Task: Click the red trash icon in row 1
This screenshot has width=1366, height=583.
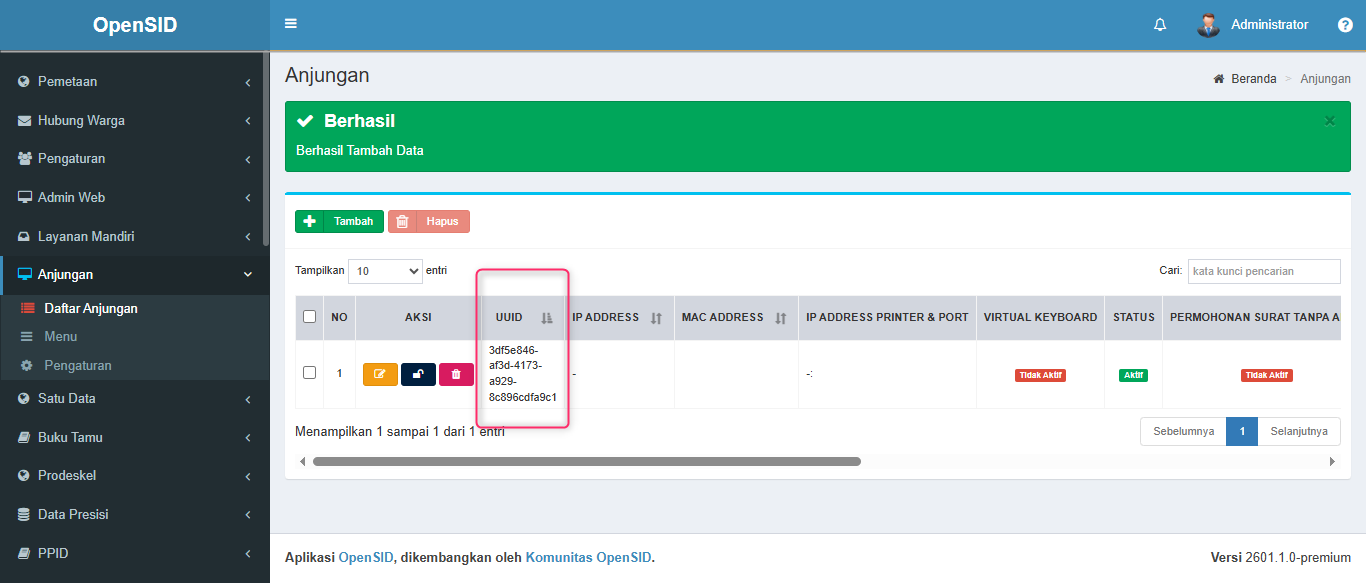Action: click(x=456, y=374)
